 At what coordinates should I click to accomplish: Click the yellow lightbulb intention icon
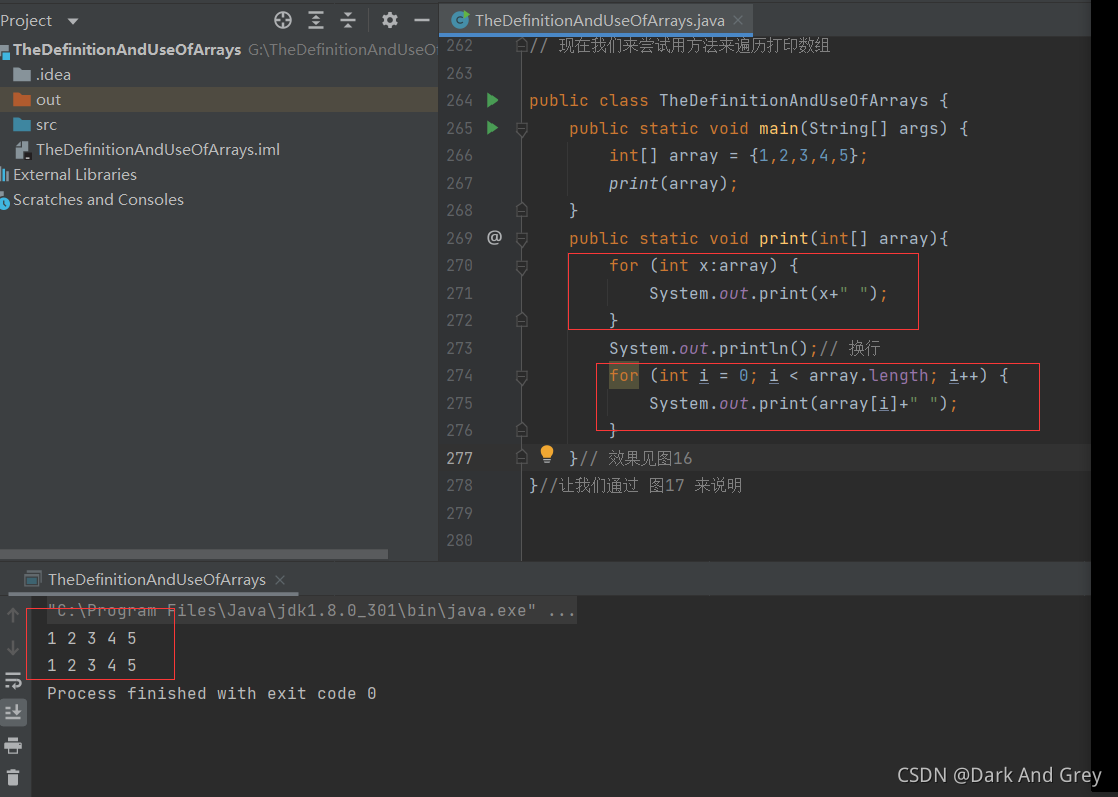(x=547, y=454)
